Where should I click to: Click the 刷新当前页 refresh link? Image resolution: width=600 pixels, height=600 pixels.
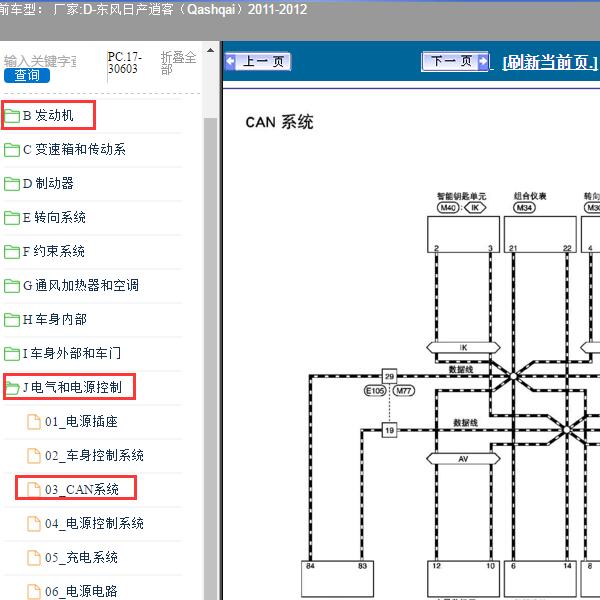(549, 62)
